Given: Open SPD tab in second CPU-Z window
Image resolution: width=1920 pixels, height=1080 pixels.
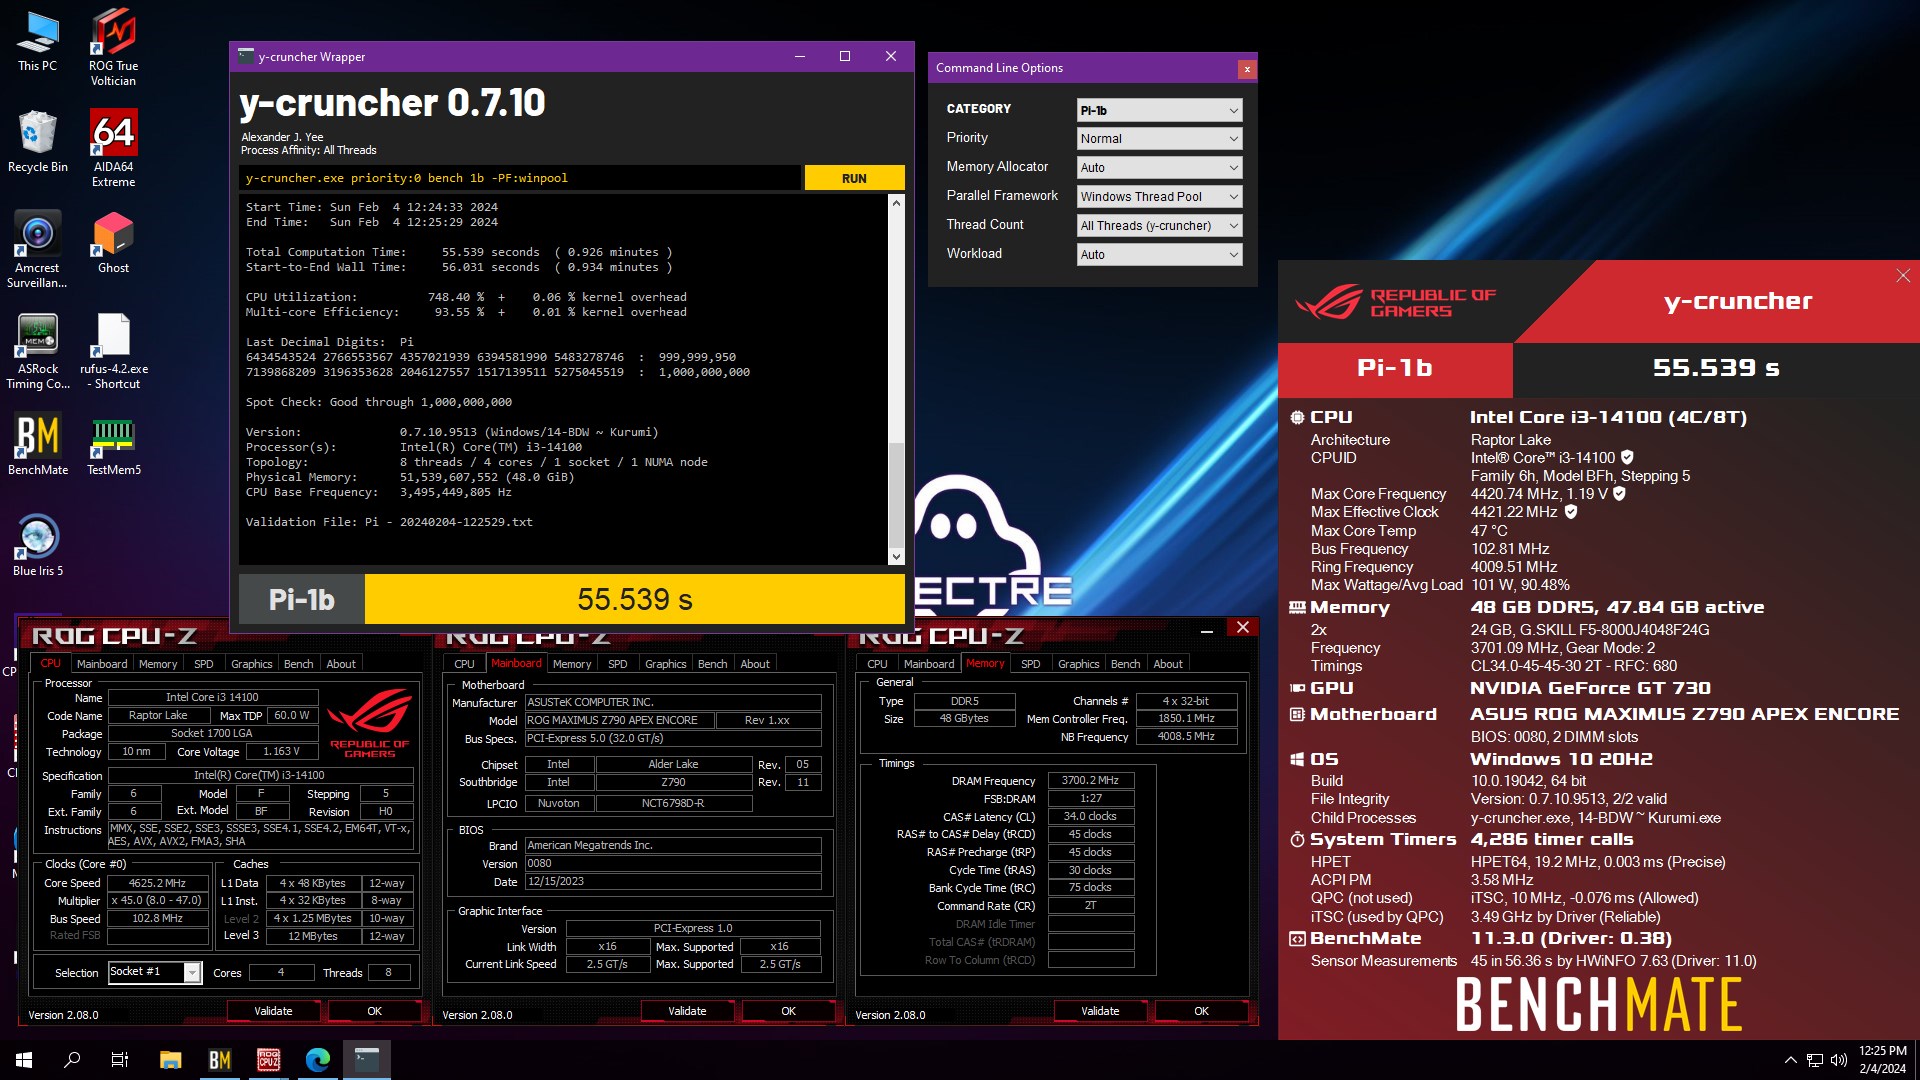Looking at the screenshot, I should (617, 664).
